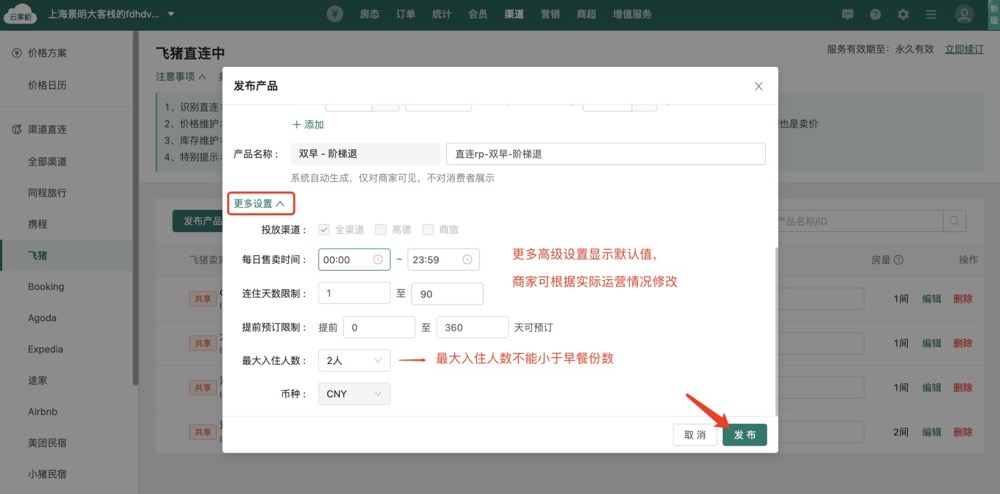This screenshot has width=1000, height=494.
Task: Toggle the 商旅 checkbox
Action: point(428,229)
